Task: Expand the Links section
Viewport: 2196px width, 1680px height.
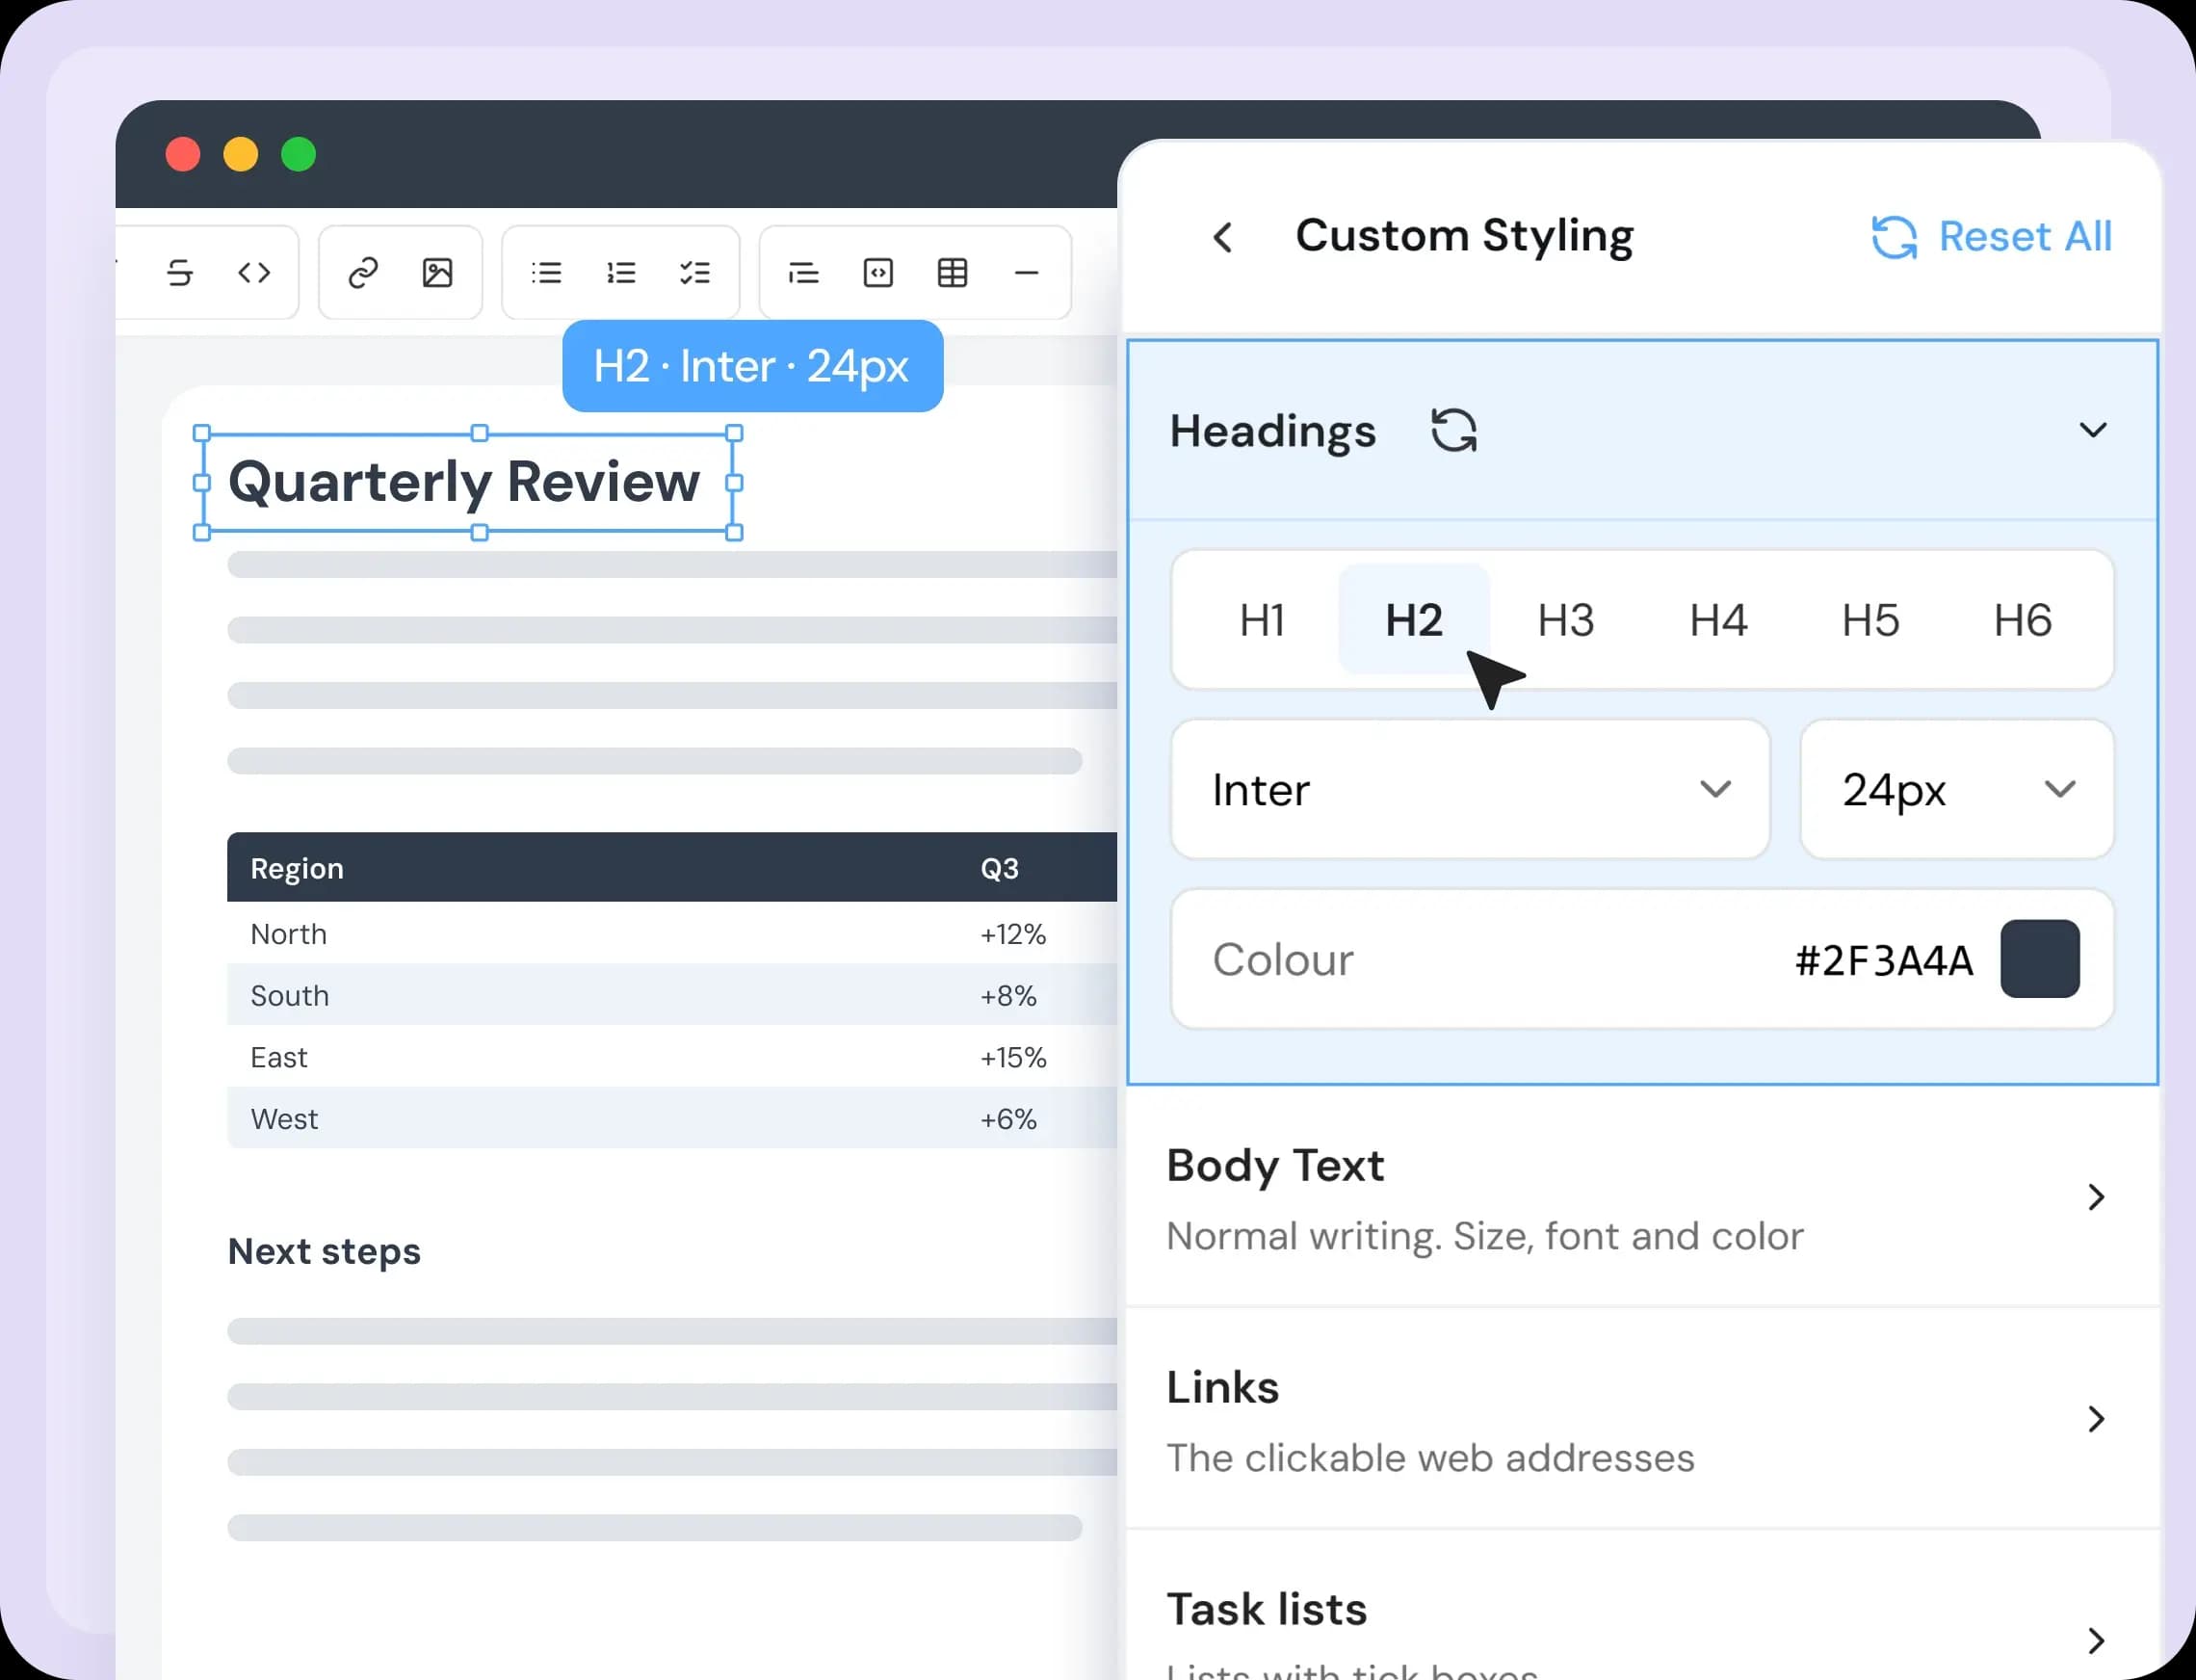Action: (1642, 1419)
